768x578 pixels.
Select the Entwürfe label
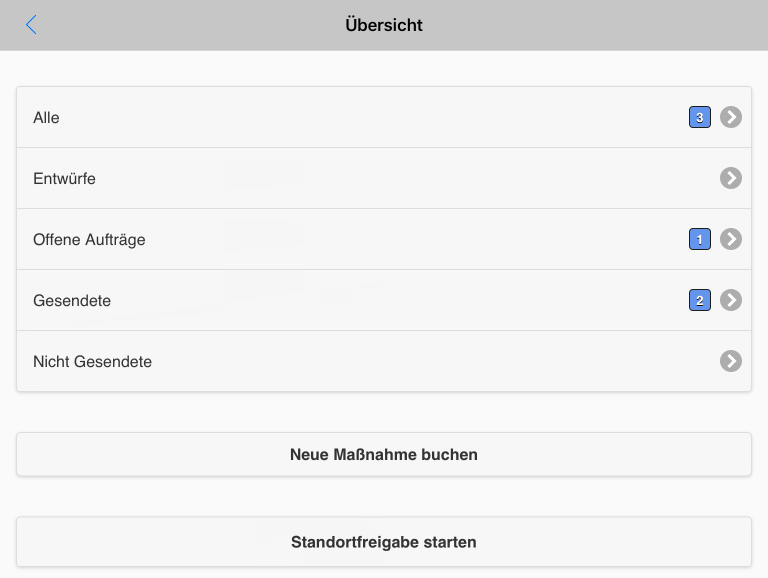pos(64,179)
